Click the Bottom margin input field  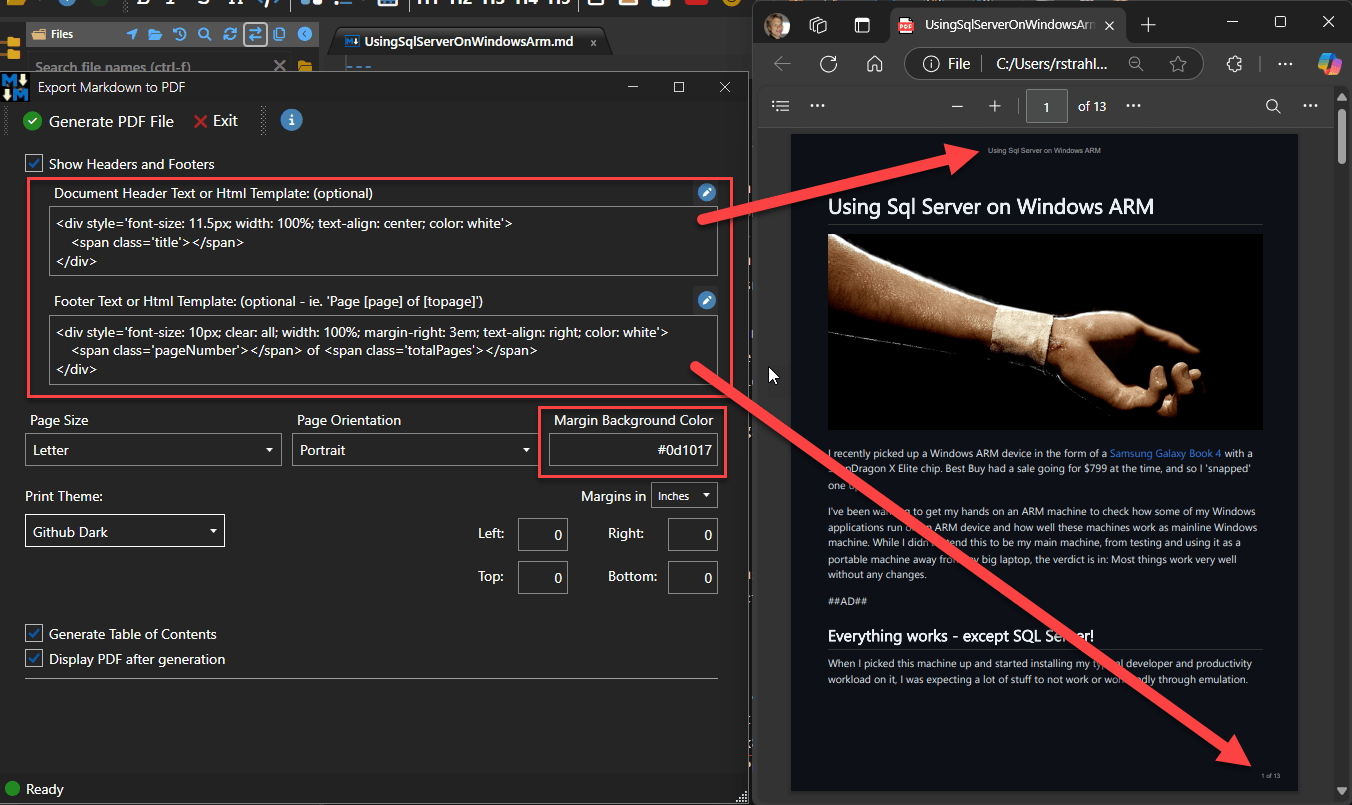693,577
